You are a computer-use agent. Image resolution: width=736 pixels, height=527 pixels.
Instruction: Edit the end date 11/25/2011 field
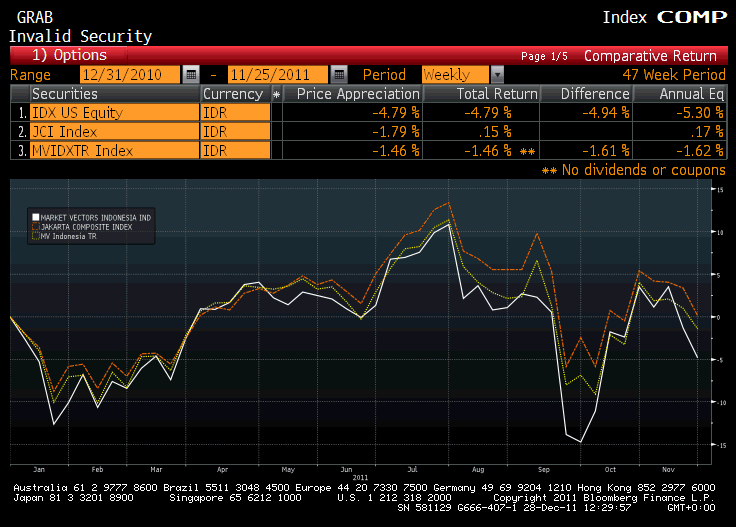(278, 74)
